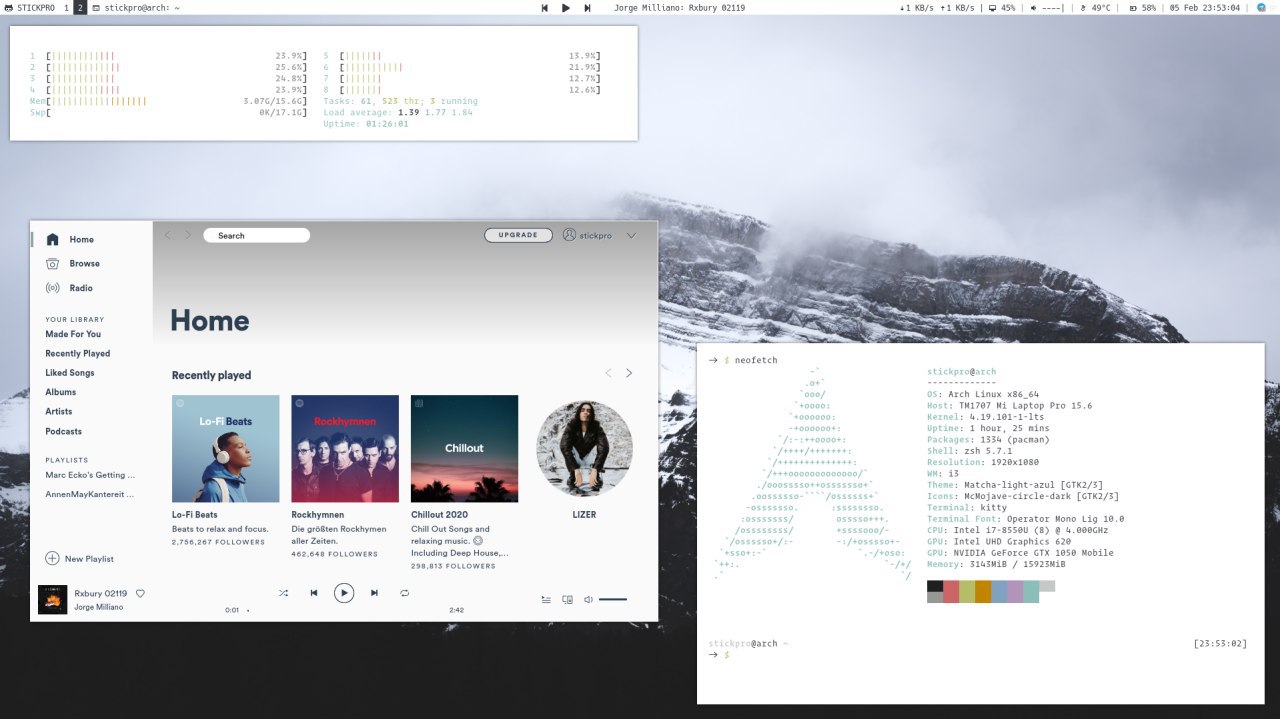Mute with the Spotify speaker icon
The width and height of the screenshot is (1280, 719).
point(588,600)
